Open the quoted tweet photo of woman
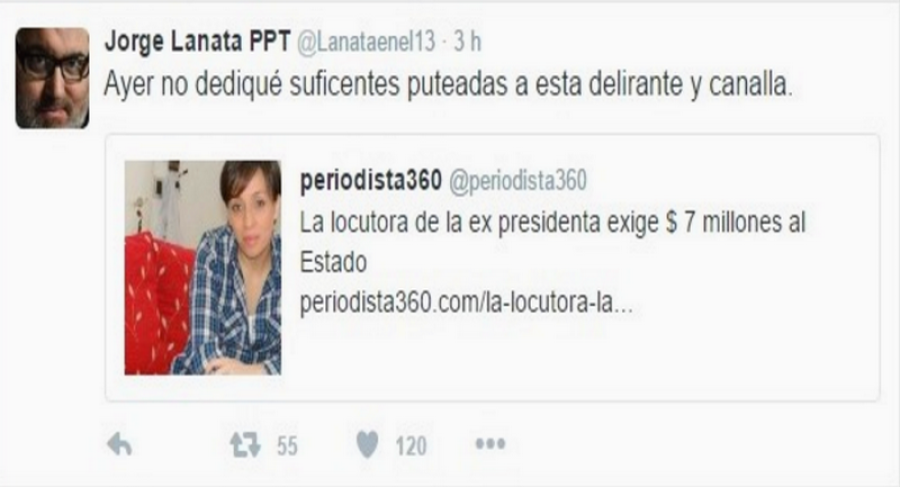 (x=203, y=268)
